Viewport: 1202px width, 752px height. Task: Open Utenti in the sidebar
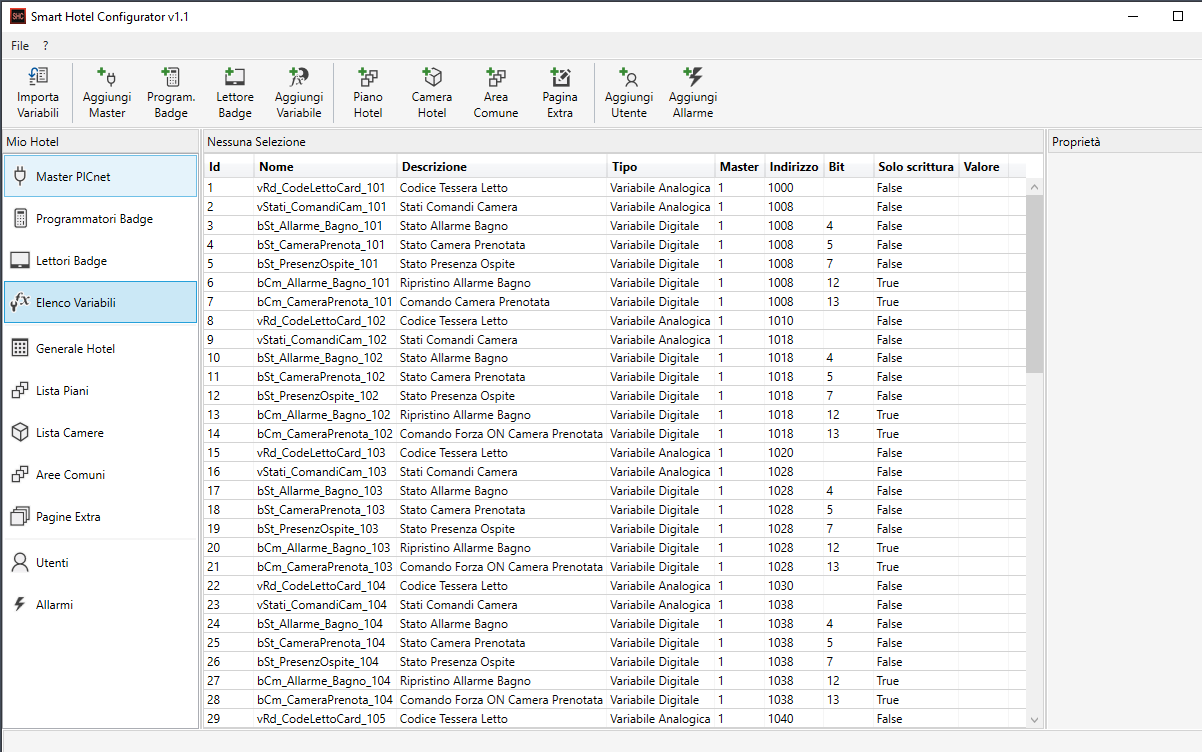pos(100,562)
